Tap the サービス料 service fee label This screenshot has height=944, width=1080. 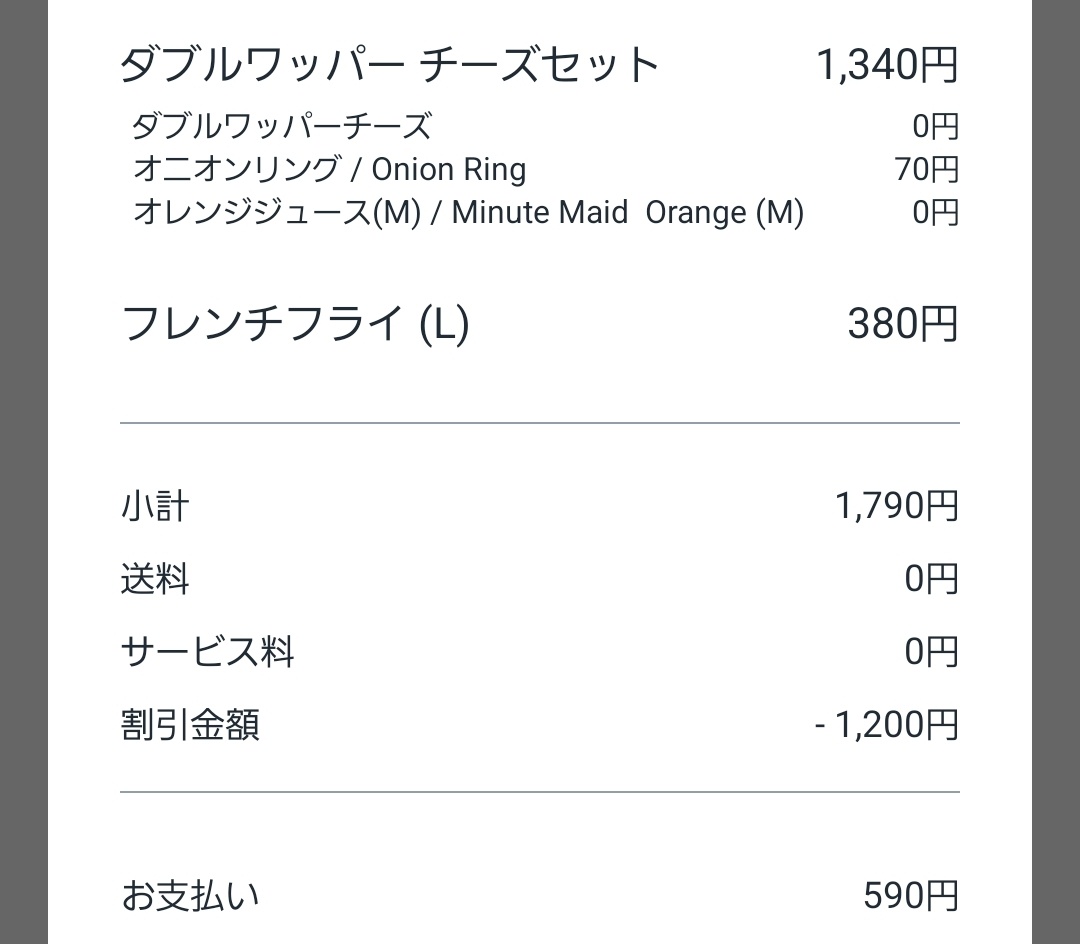(207, 652)
